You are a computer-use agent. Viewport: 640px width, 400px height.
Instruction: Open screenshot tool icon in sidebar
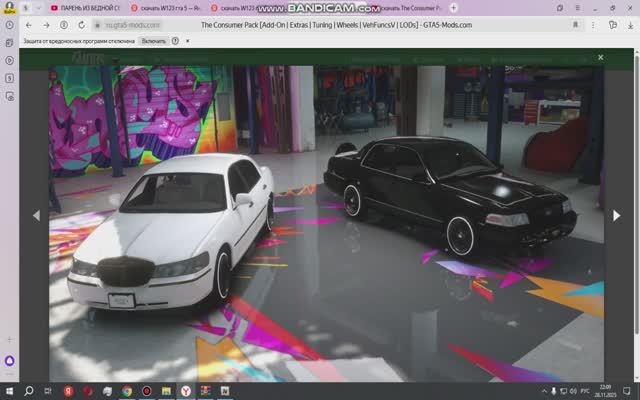pyautogui.click(x=9, y=96)
